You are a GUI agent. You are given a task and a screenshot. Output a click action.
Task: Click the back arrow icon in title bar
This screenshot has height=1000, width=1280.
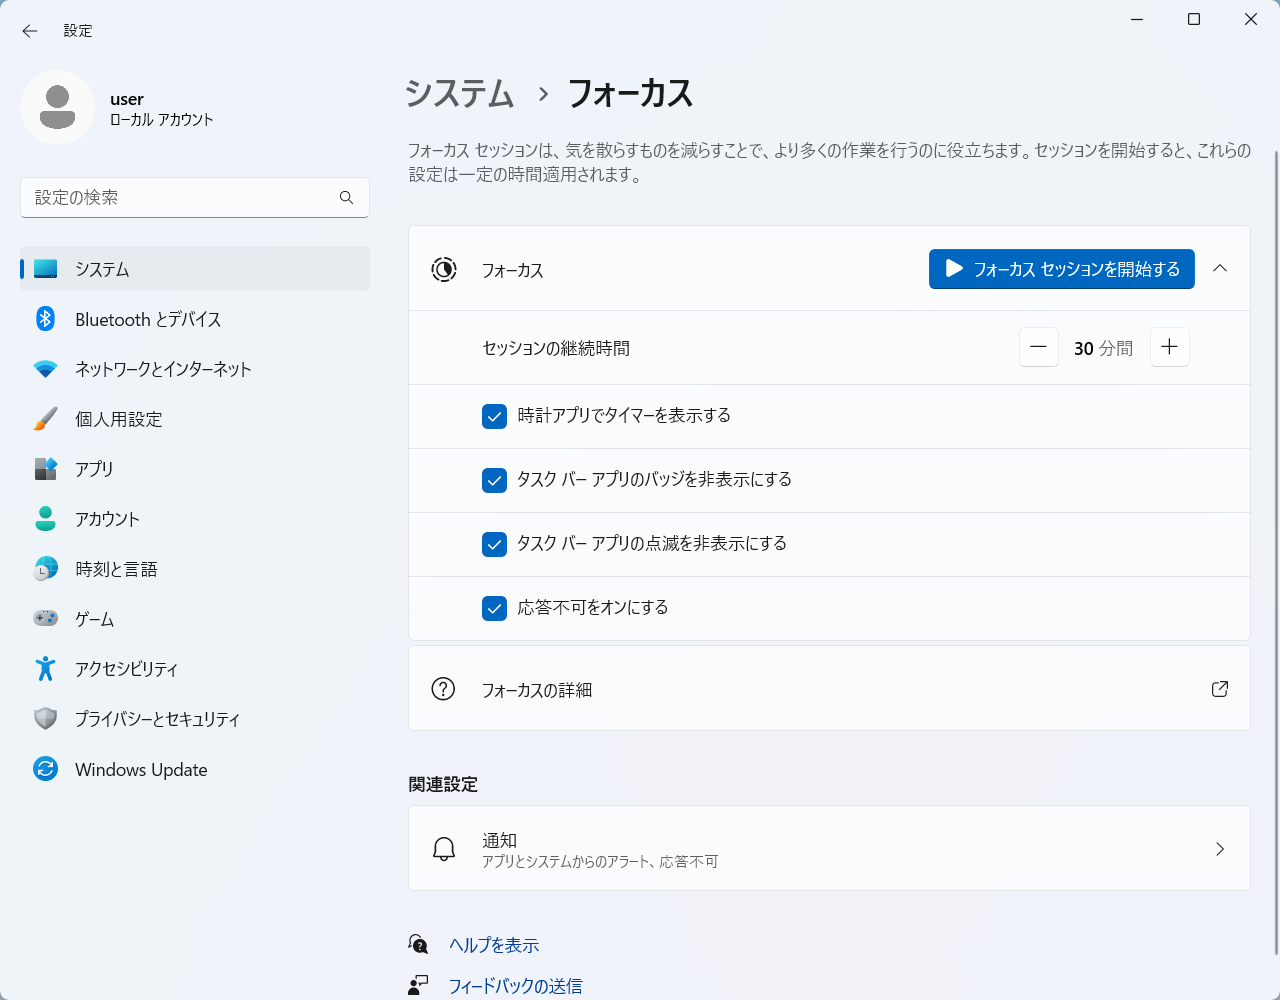(30, 31)
